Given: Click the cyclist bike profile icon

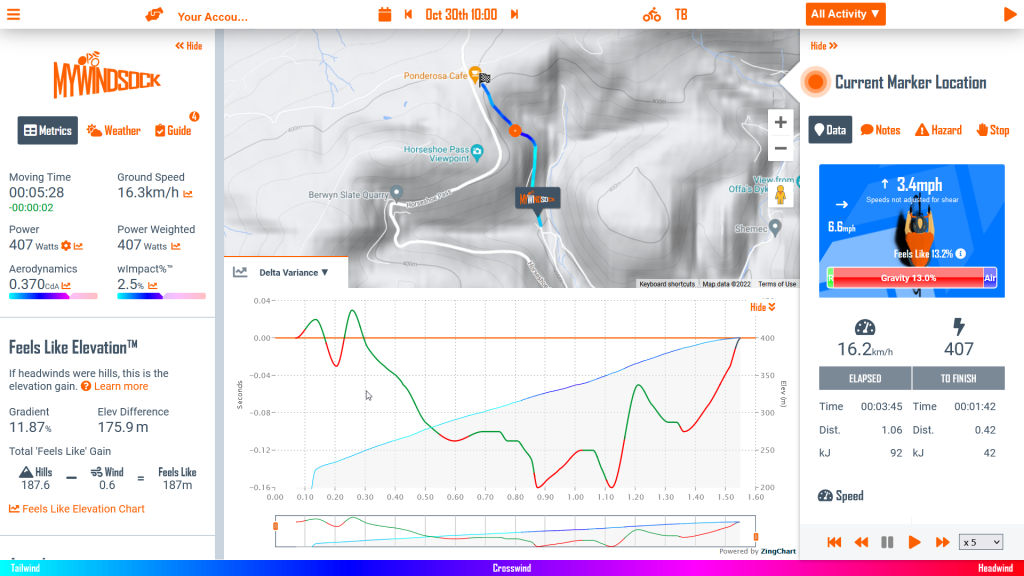Looking at the screenshot, I should click(x=652, y=15).
